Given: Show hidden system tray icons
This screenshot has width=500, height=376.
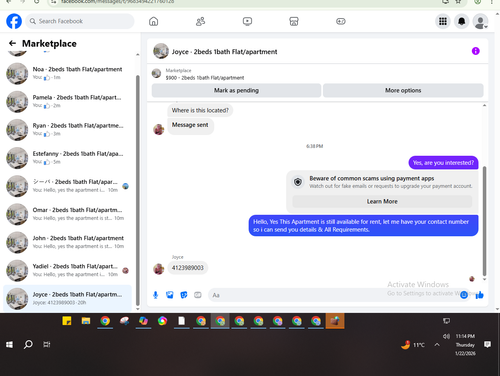Looking at the screenshot, I should click(x=437, y=345).
